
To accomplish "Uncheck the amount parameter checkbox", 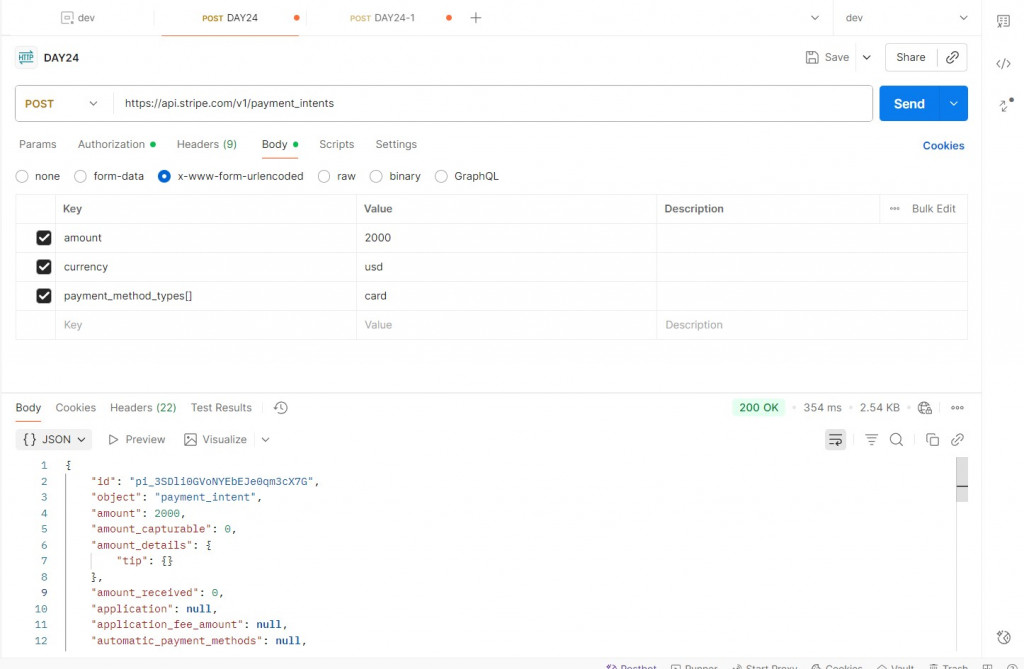I will [44, 238].
